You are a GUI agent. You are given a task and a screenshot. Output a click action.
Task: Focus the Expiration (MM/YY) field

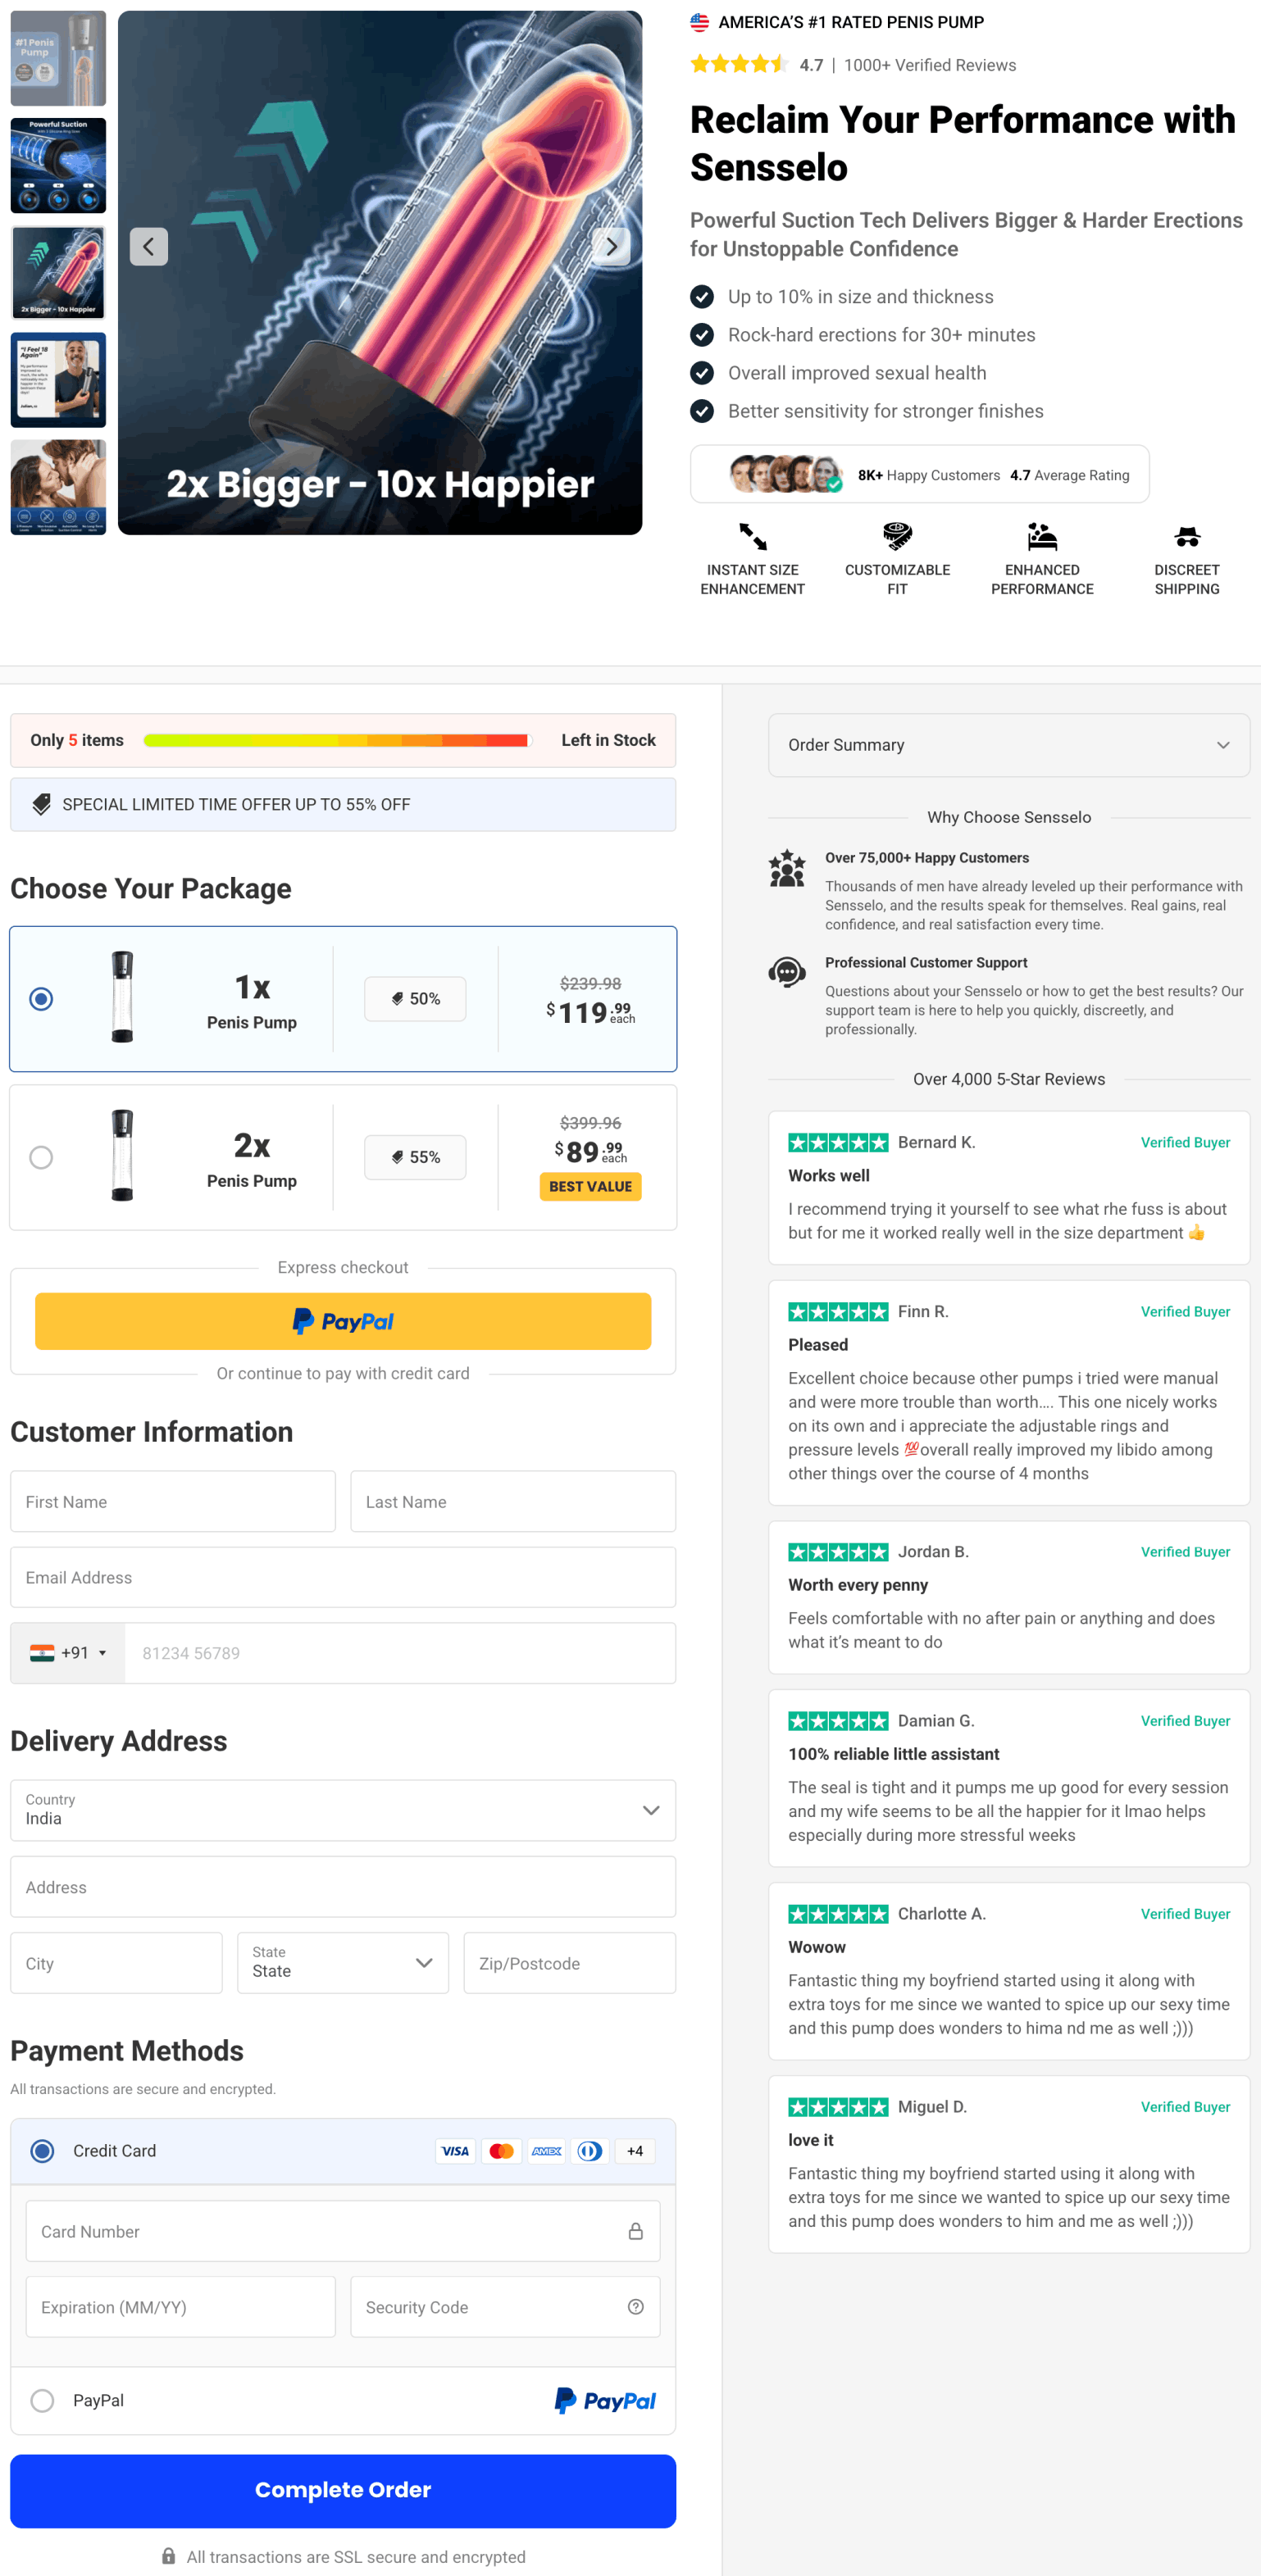(180, 2307)
